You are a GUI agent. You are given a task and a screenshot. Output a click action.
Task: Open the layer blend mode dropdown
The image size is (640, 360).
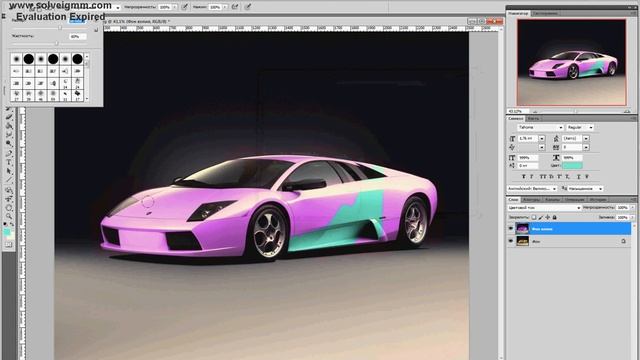pyautogui.click(x=544, y=208)
